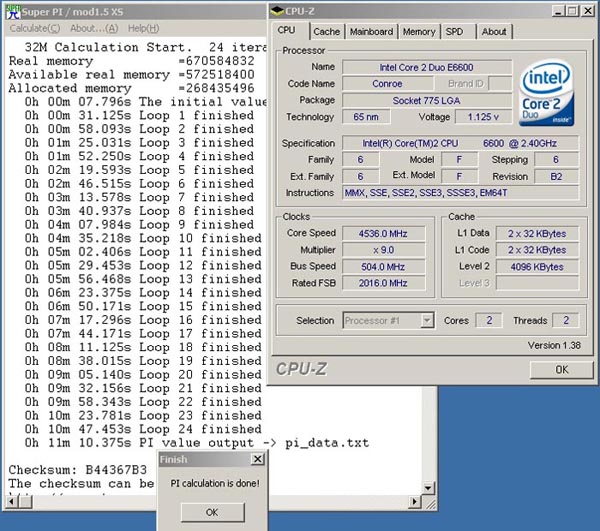This screenshot has height=531, width=600.
Task: Click the Specification field with 6600 @ 2.40GHz
Action: 460,143
